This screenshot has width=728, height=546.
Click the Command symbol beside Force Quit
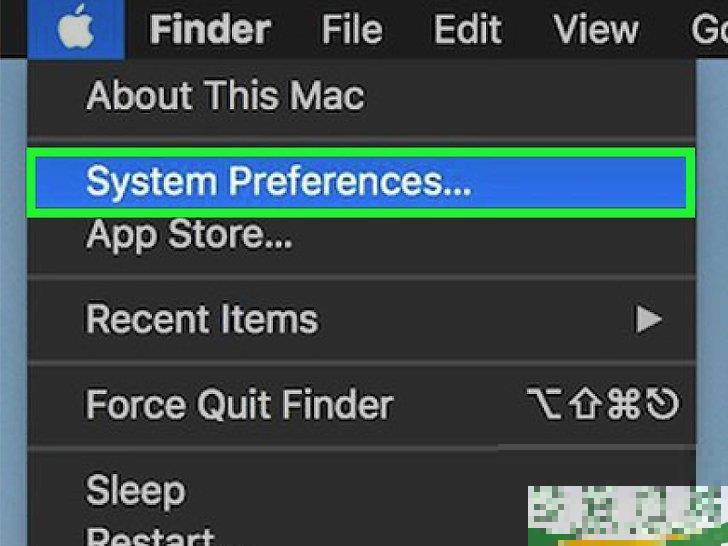622,405
